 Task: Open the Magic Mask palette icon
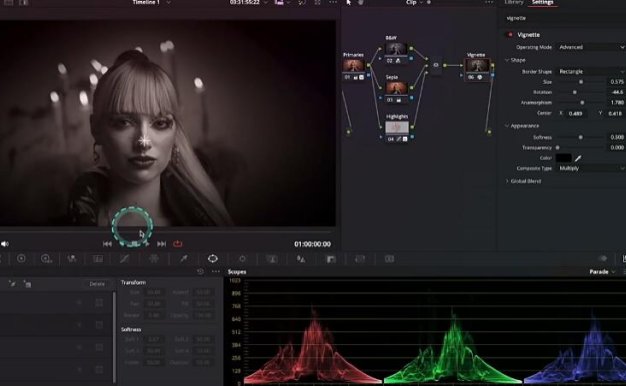click(x=272, y=259)
